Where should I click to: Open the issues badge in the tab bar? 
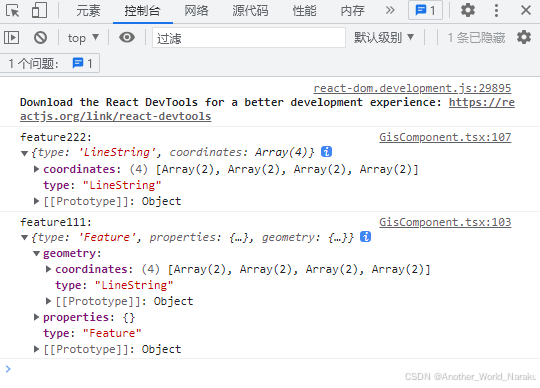click(x=425, y=10)
